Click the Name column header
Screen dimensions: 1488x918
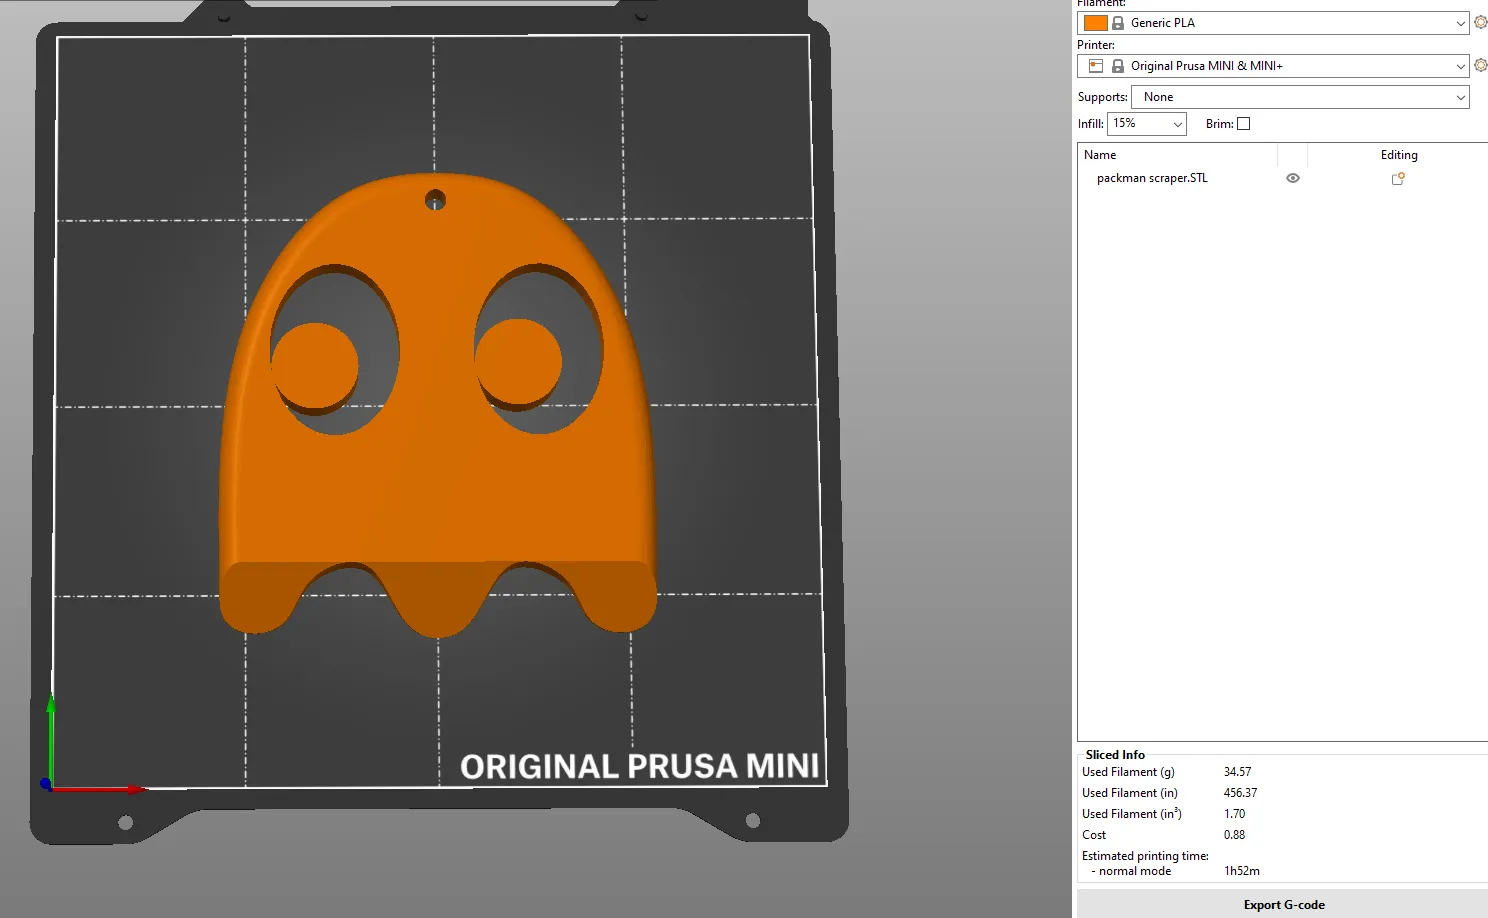tap(1100, 155)
